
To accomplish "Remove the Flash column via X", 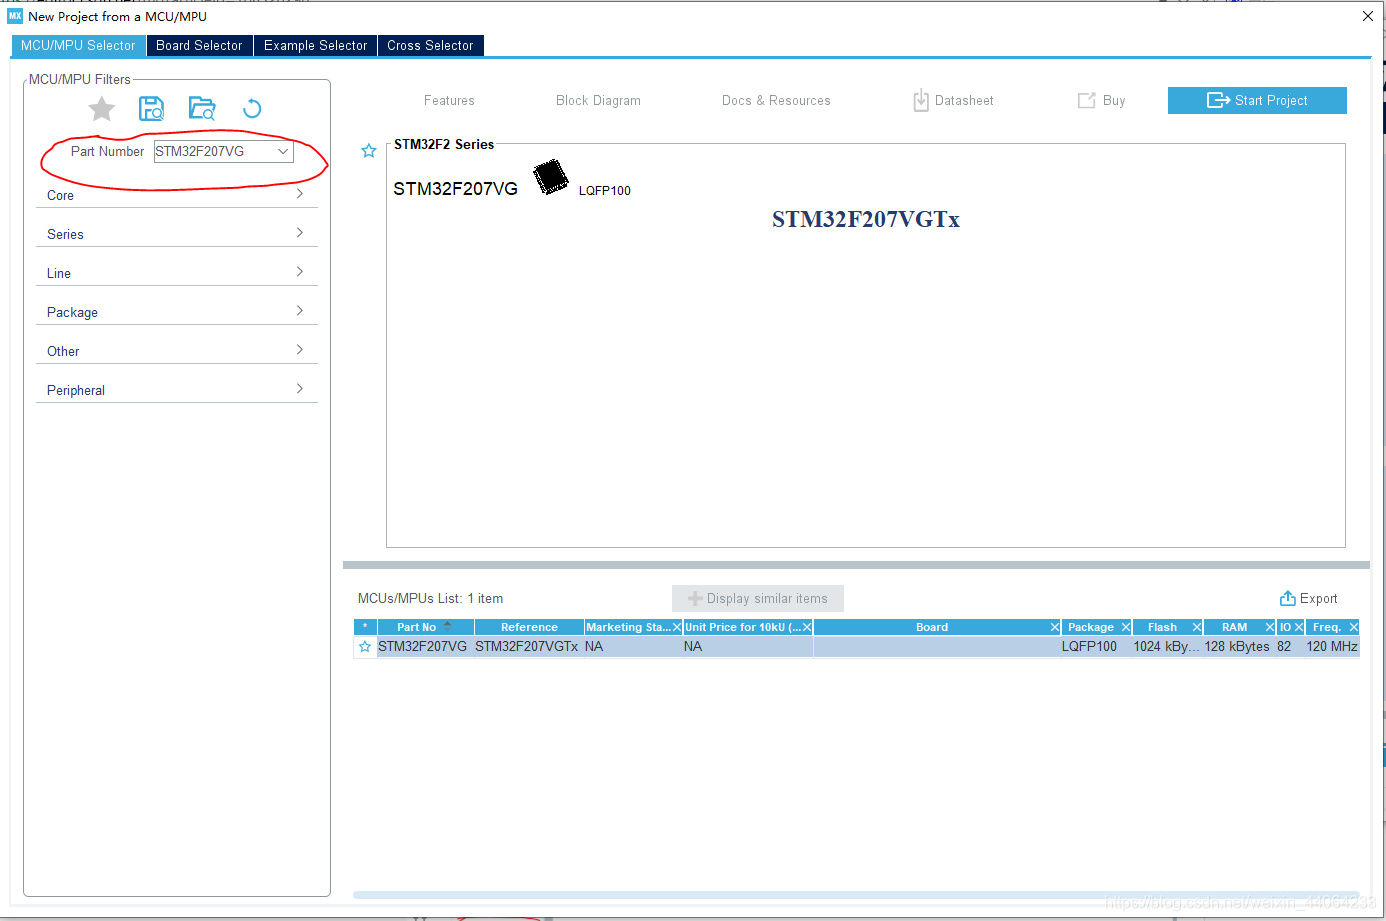I will (1196, 627).
